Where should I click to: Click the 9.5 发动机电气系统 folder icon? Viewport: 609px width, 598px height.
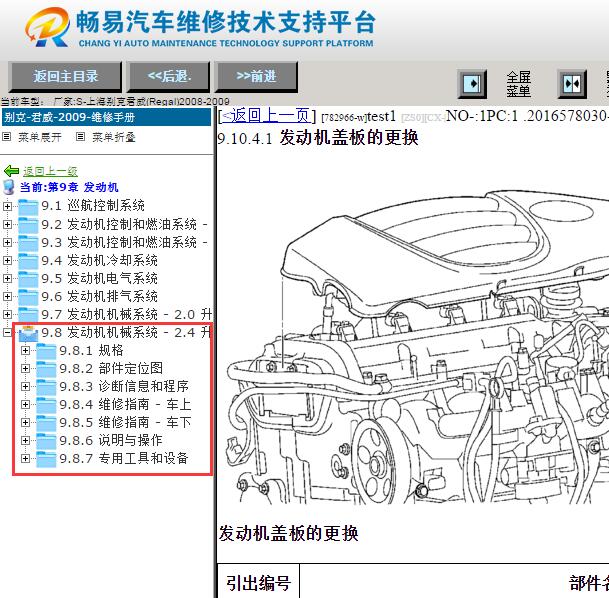(28, 278)
